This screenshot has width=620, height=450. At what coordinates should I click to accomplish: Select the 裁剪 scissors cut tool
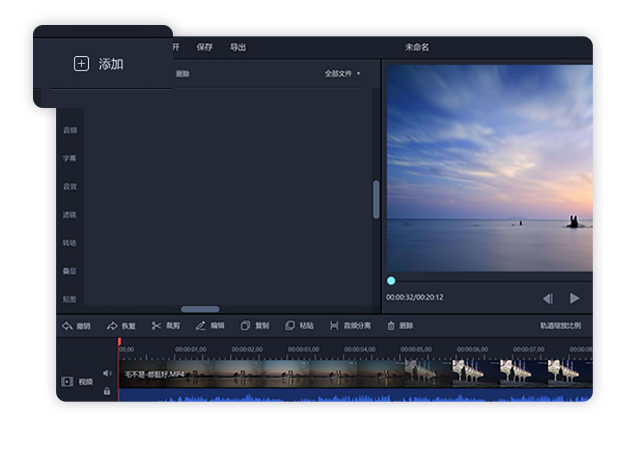165,326
